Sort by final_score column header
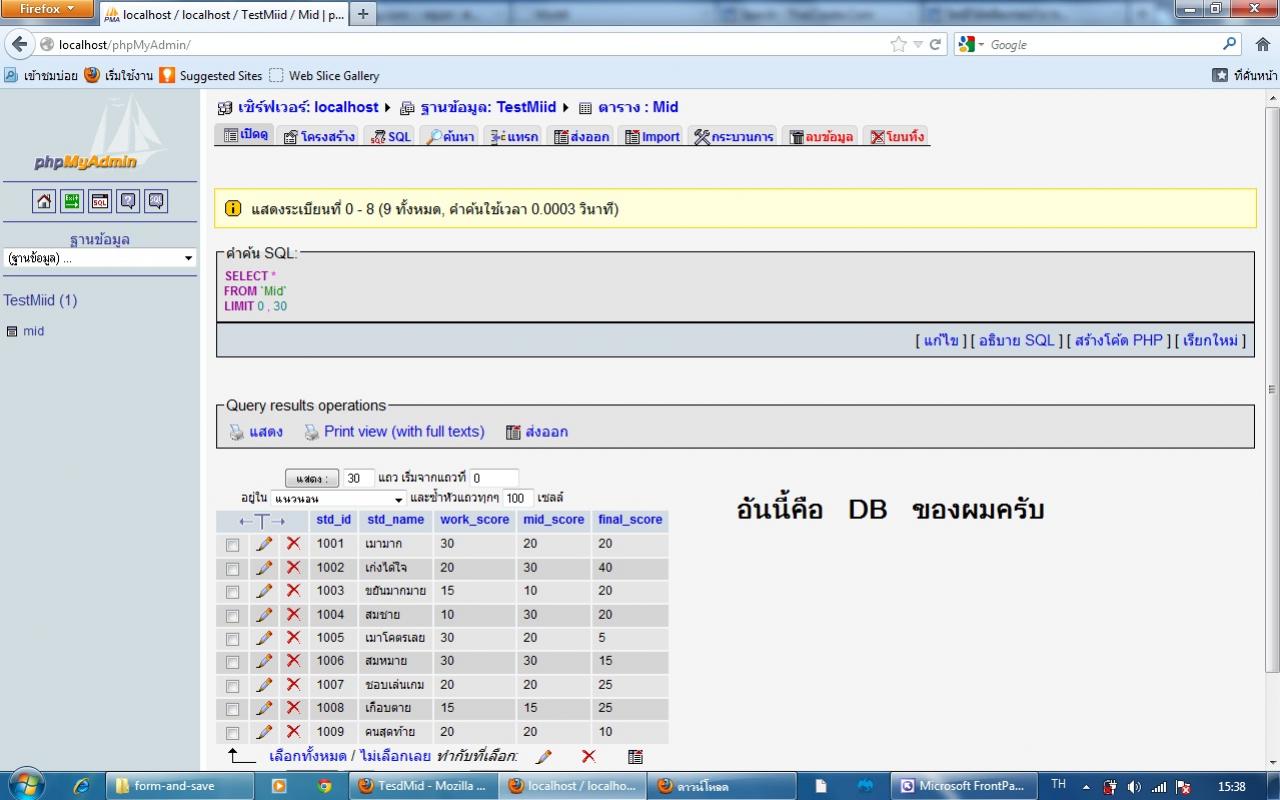This screenshot has width=1280, height=800. click(630, 520)
